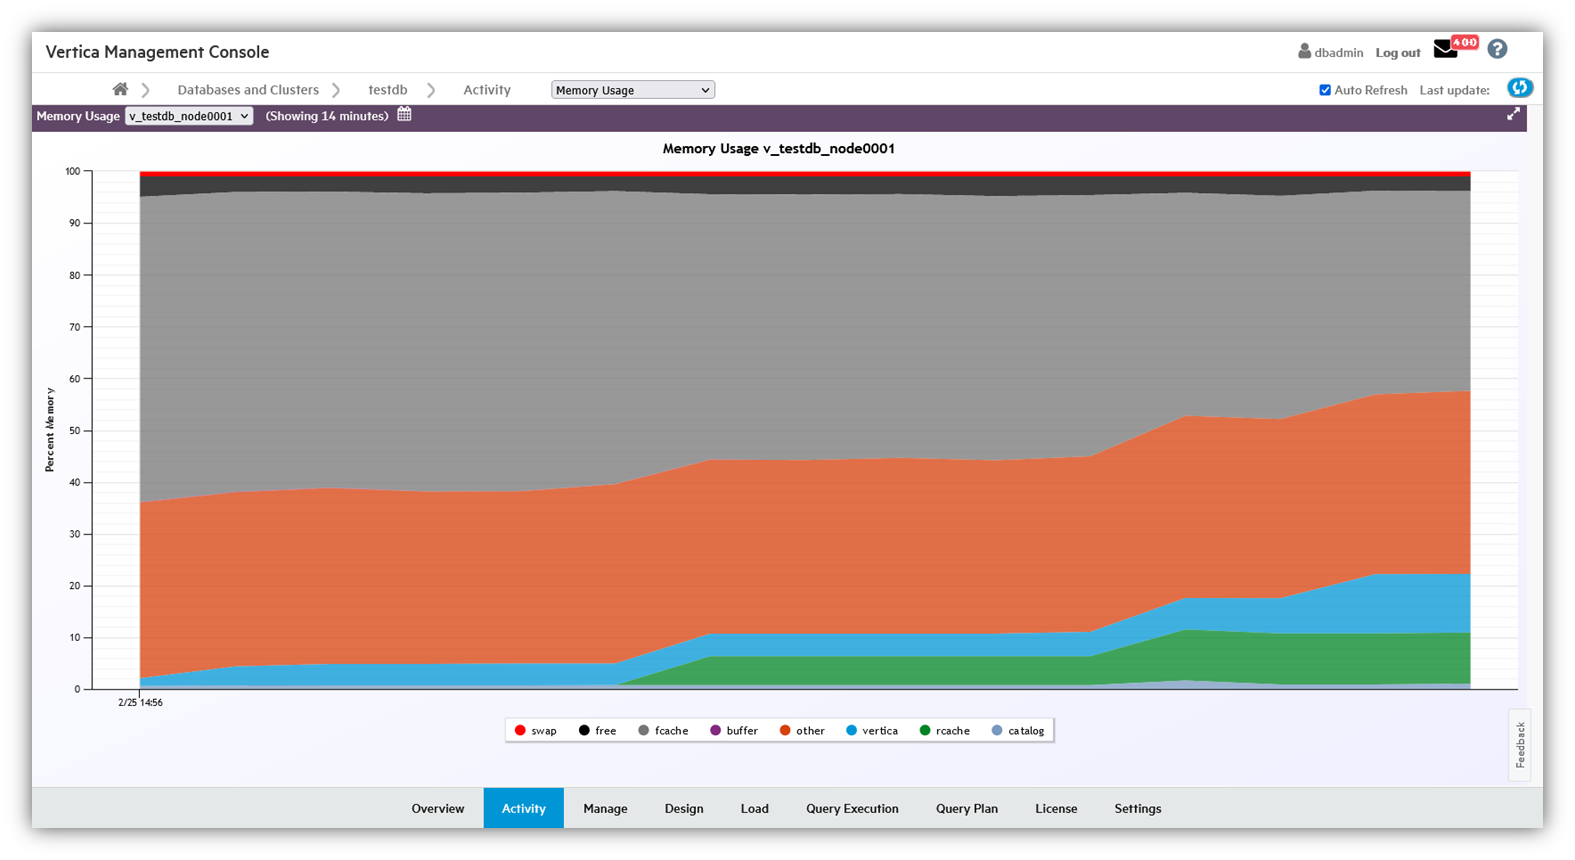Go to the Databases and Clusters breadcrumb

point(248,90)
